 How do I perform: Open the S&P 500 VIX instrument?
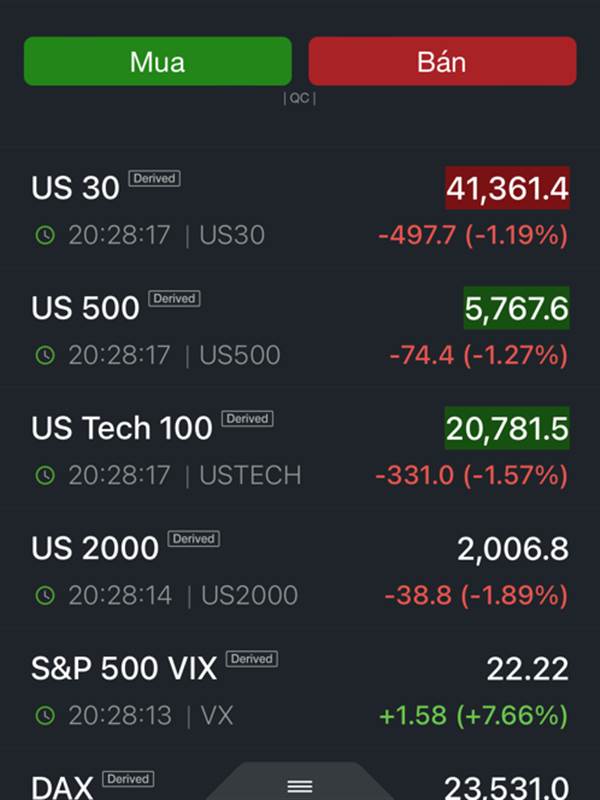300,690
